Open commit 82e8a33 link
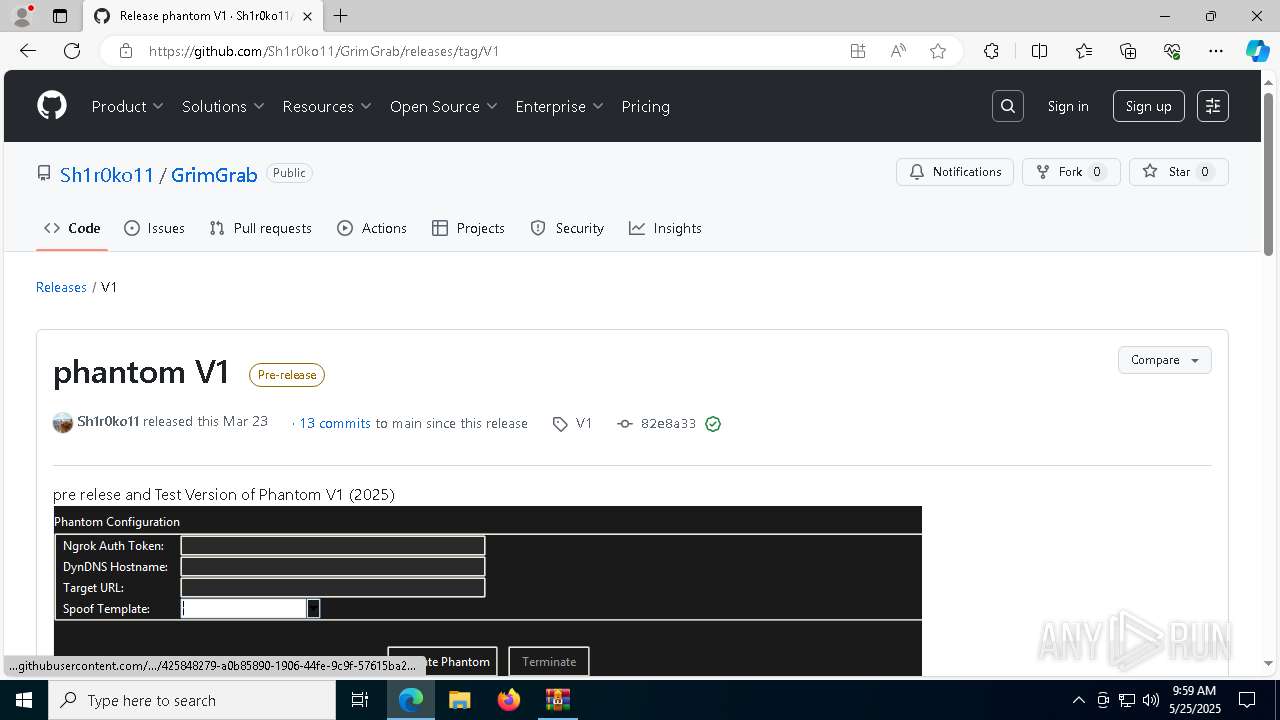The height and width of the screenshot is (720, 1280). point(668,424)
